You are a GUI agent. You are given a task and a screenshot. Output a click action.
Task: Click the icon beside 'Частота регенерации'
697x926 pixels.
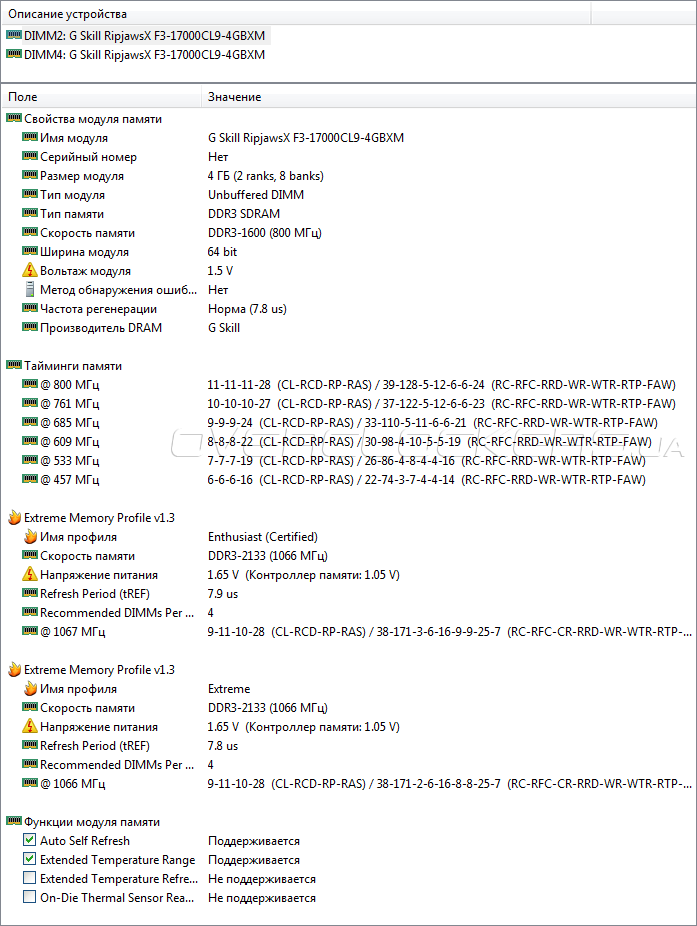pyautogui.click(x=30, y=308)
